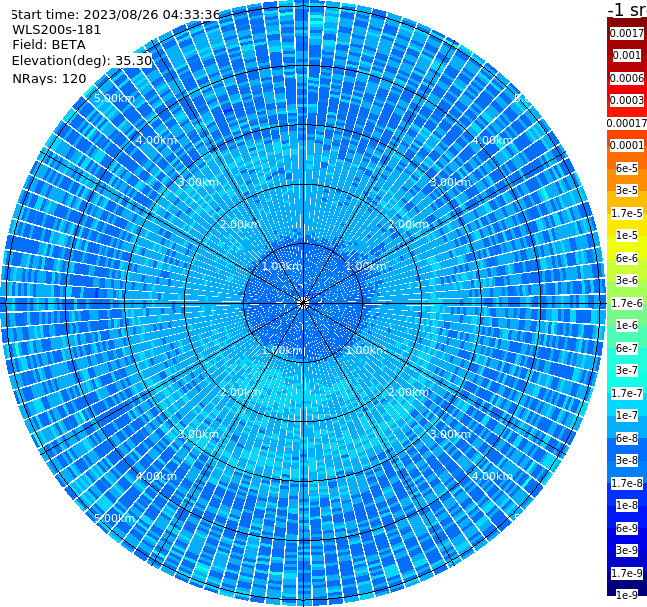
Task: Click the 6e-8 colorbar tick label
Action: click(627, 438)
